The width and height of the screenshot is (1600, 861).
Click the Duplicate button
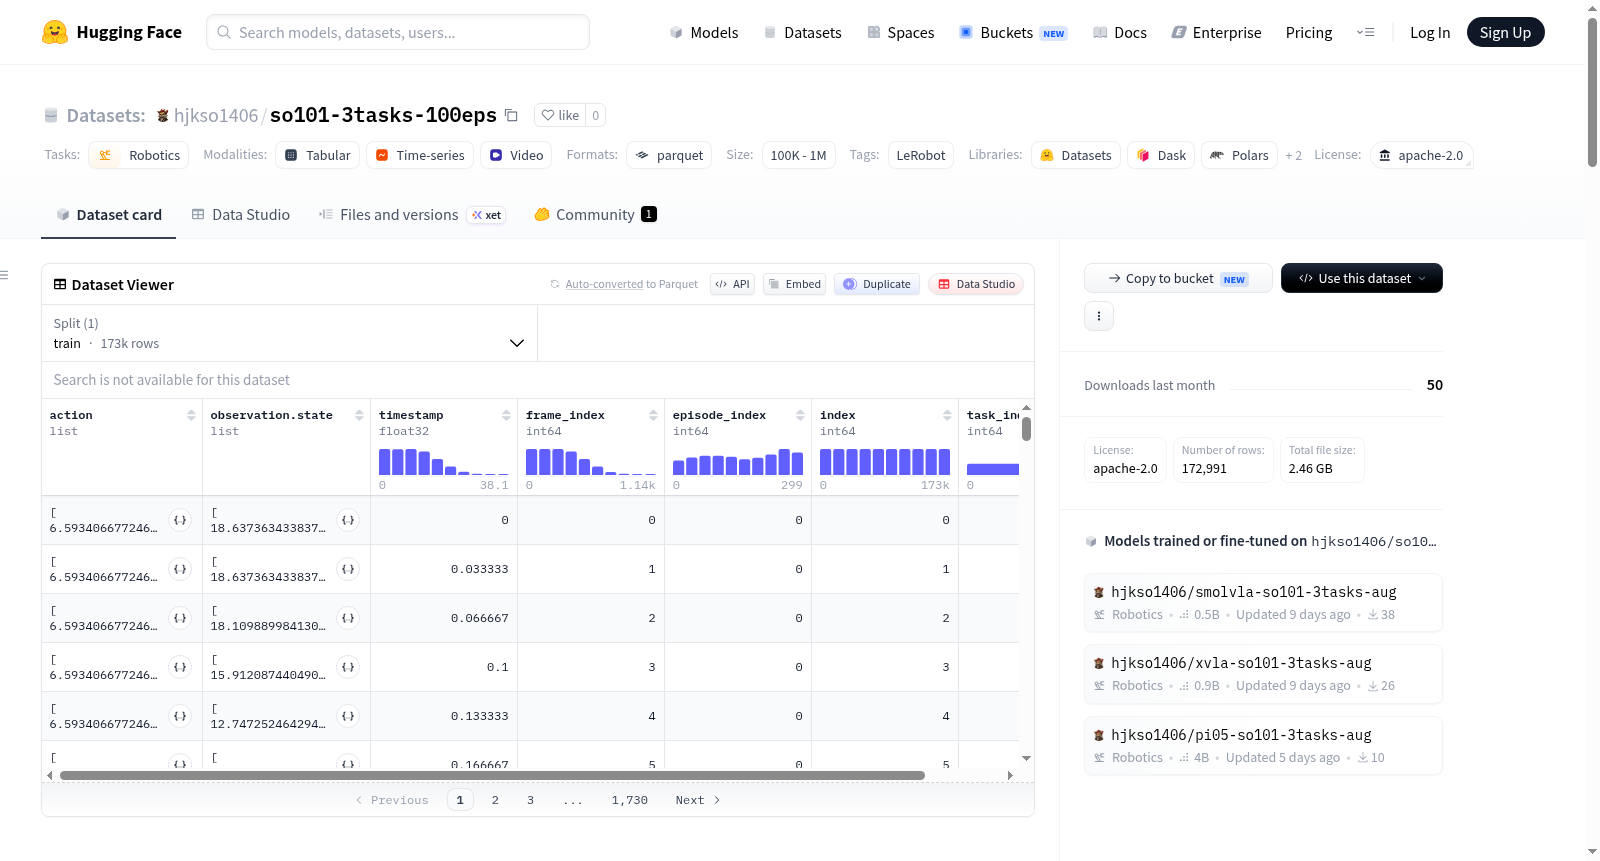(877, 284)
